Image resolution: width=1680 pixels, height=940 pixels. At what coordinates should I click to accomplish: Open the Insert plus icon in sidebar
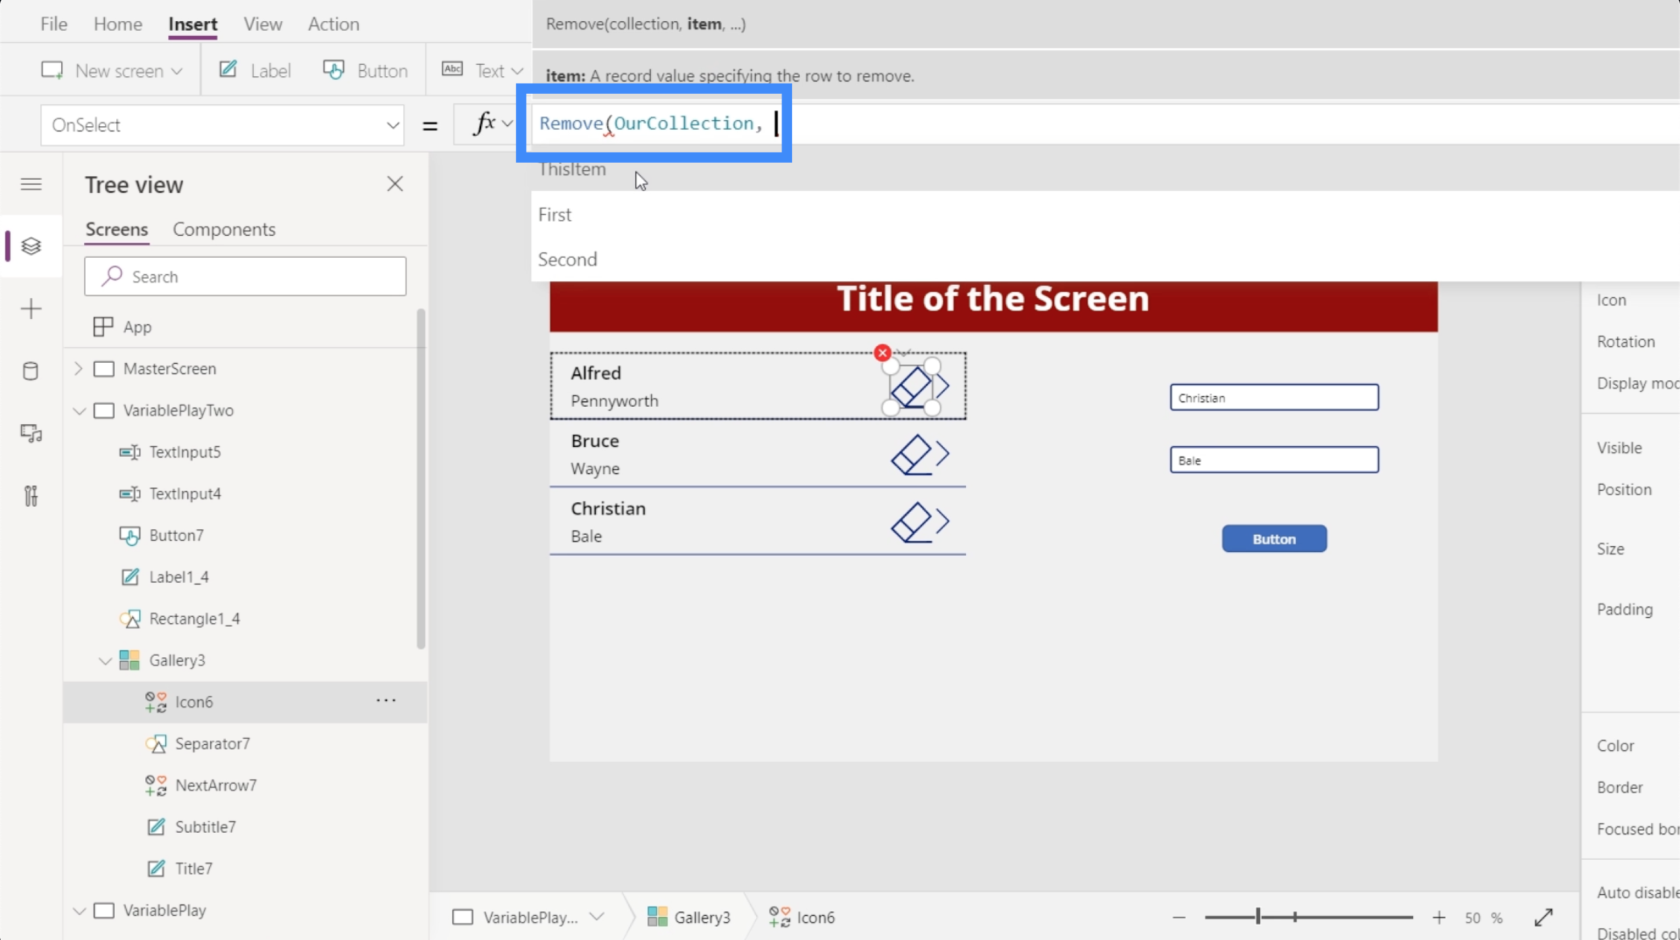(x=31, y=309)
